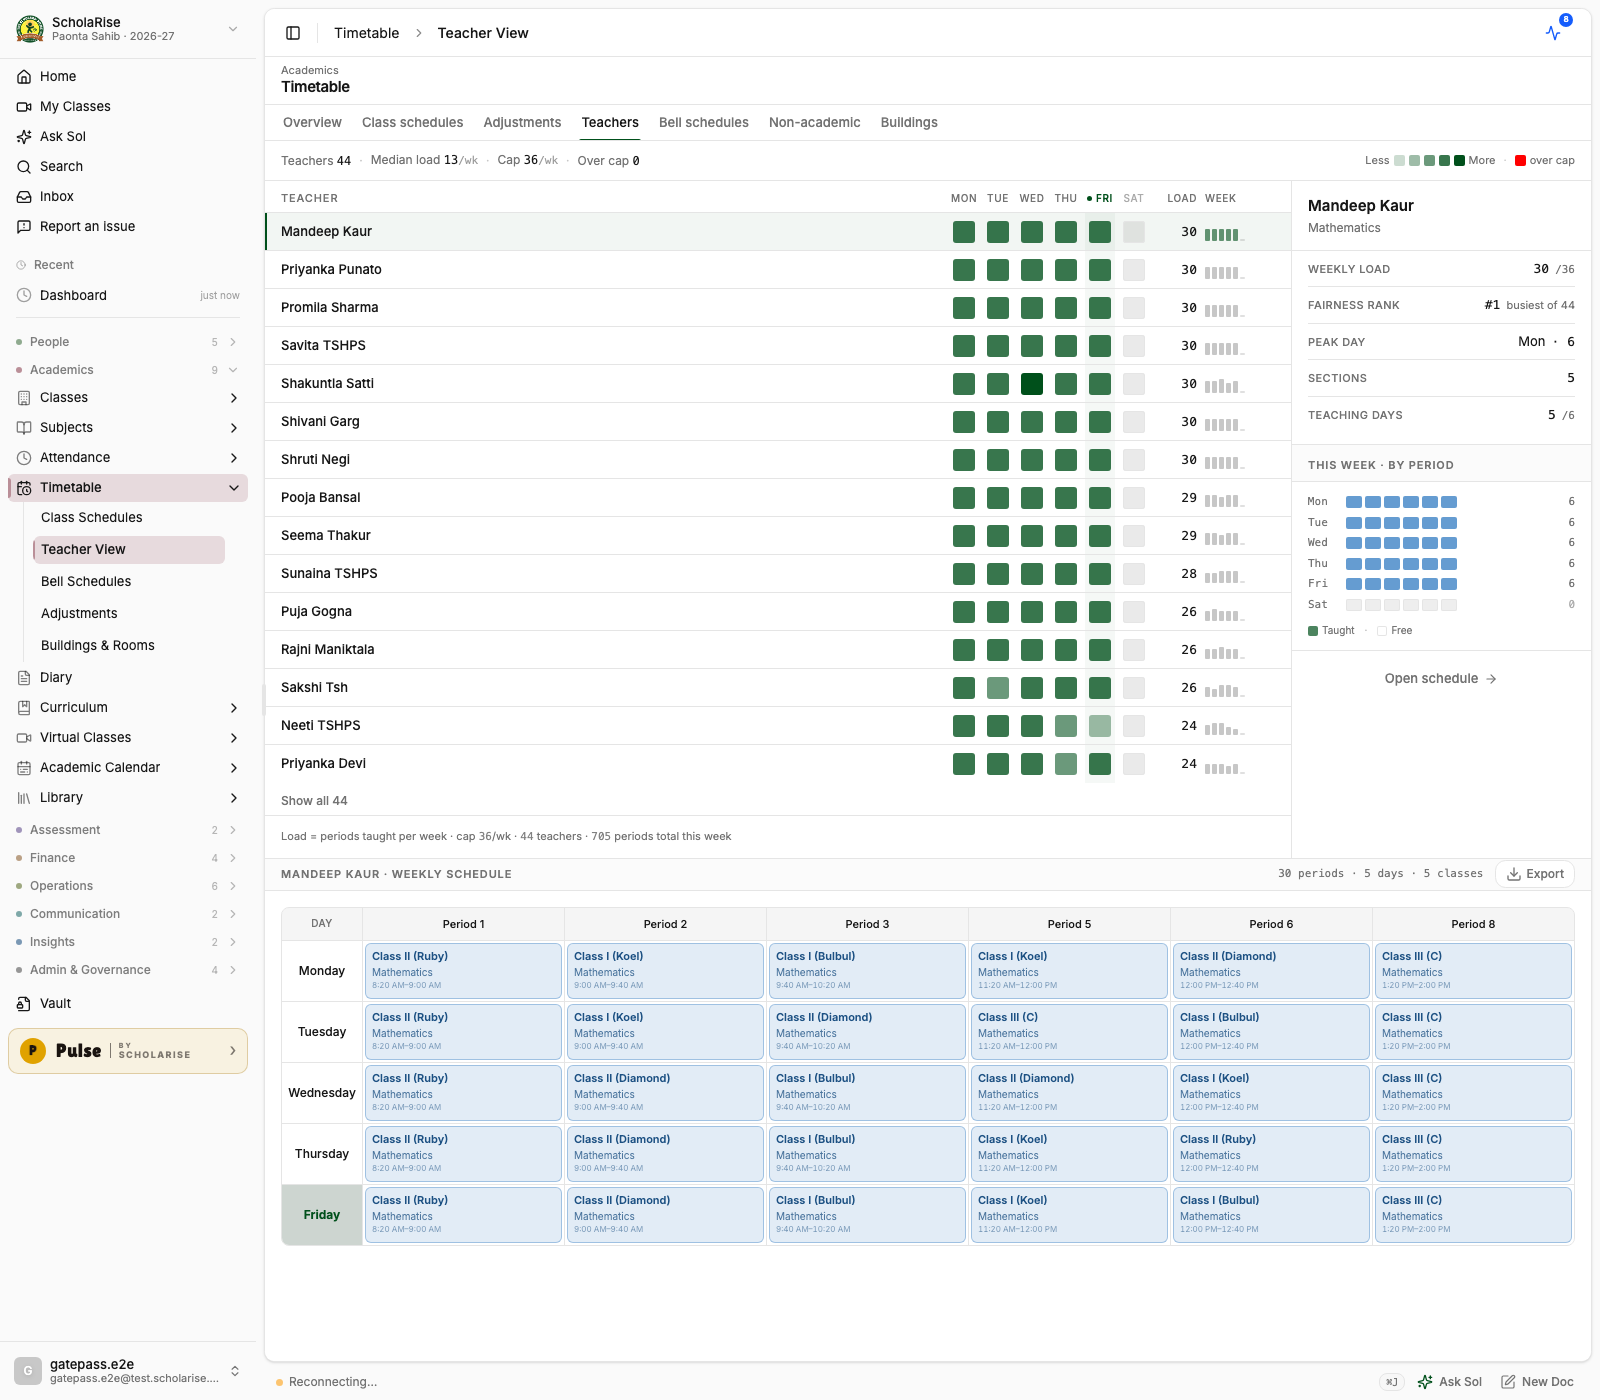1600x1400 pixels.
Task: Open the activity pulse icon with badge
Action: [x=1553, y=33]
